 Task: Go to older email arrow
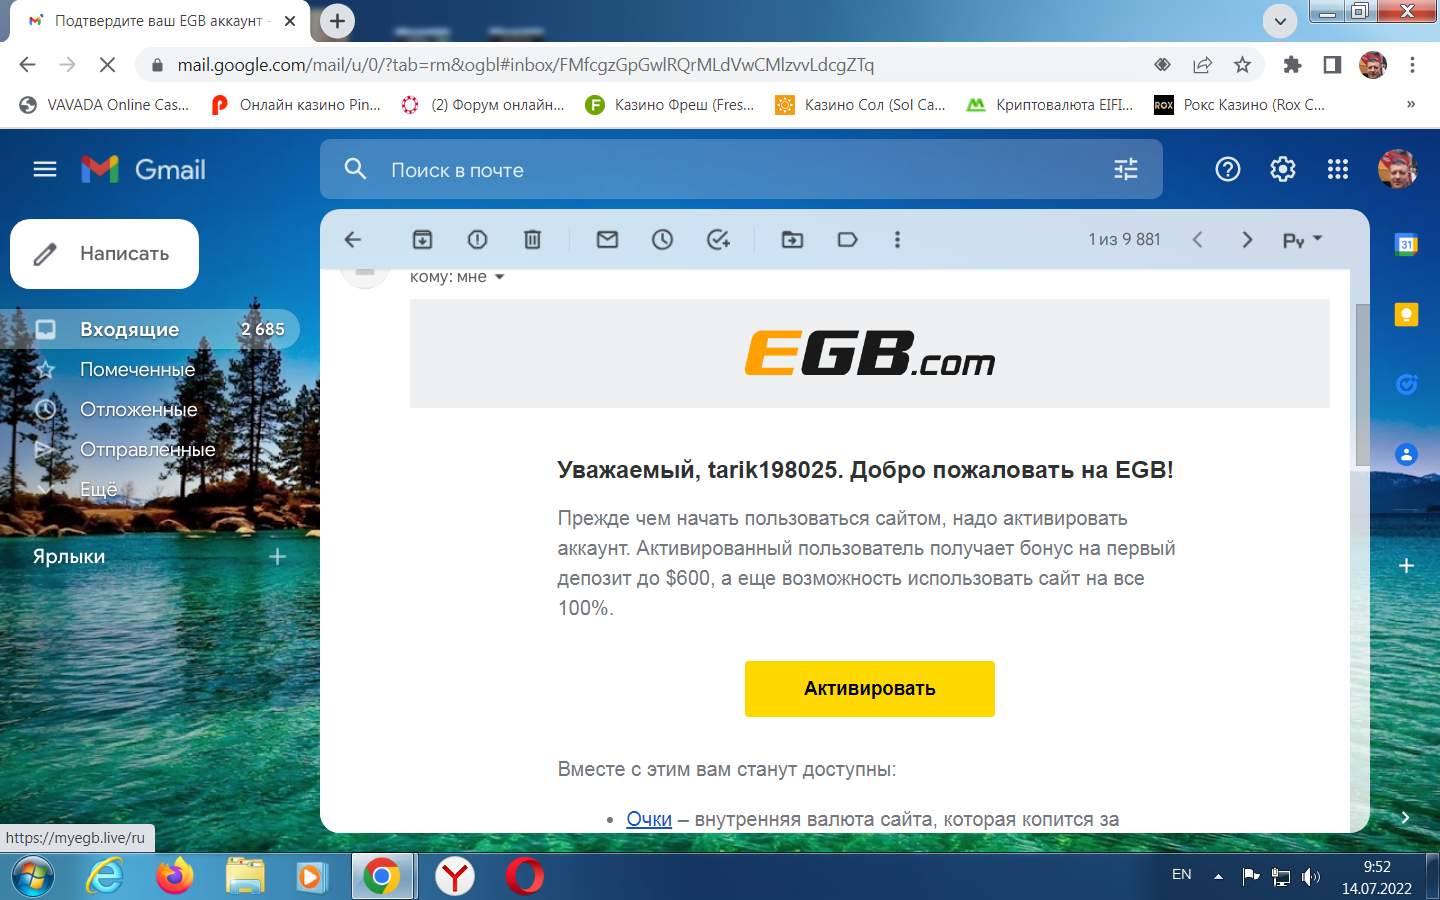point(1247,240)
